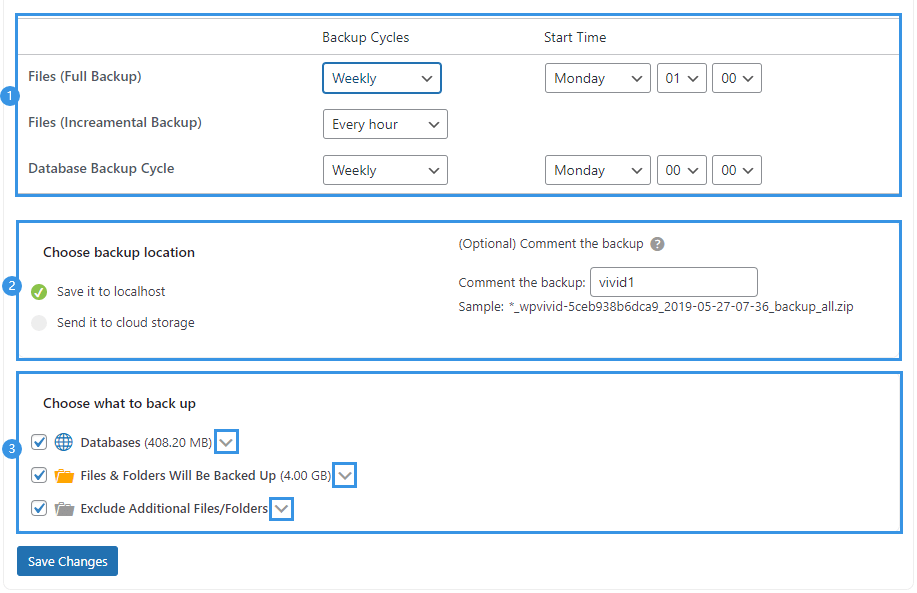917x593 pixels.
Task: Click the Comment the backup input field
Action: (674, 282)
